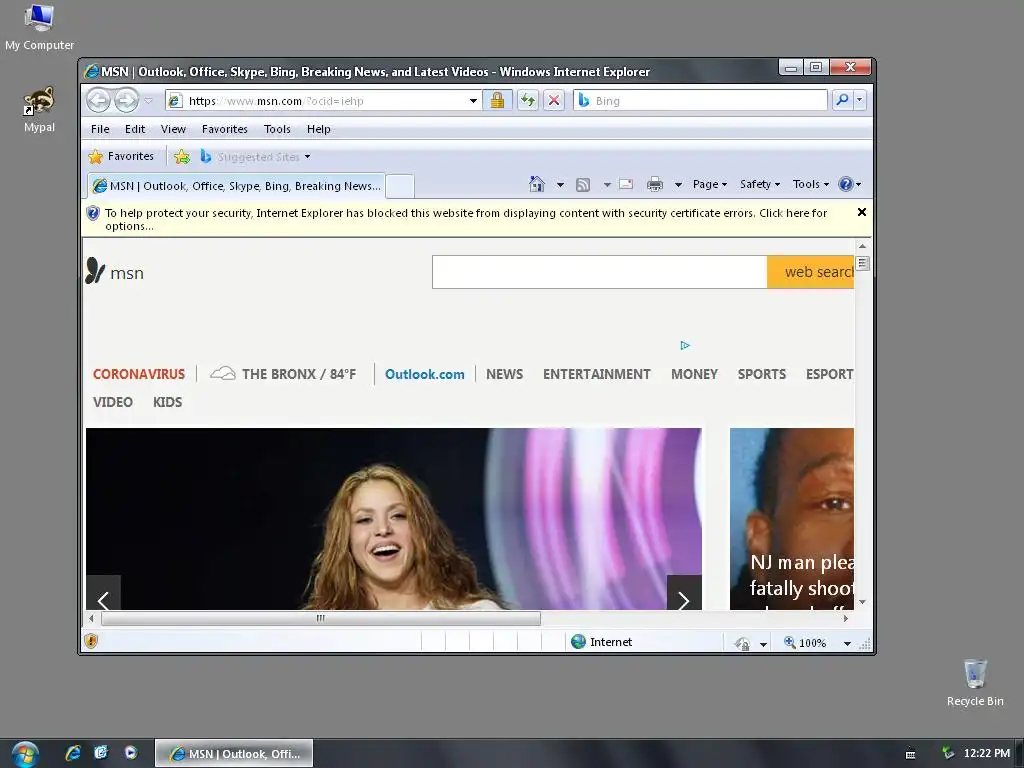This screenshot has width=1024, height=768.
Task: Click the AdChoices triangle icon
Action: (x=684, y=345)
